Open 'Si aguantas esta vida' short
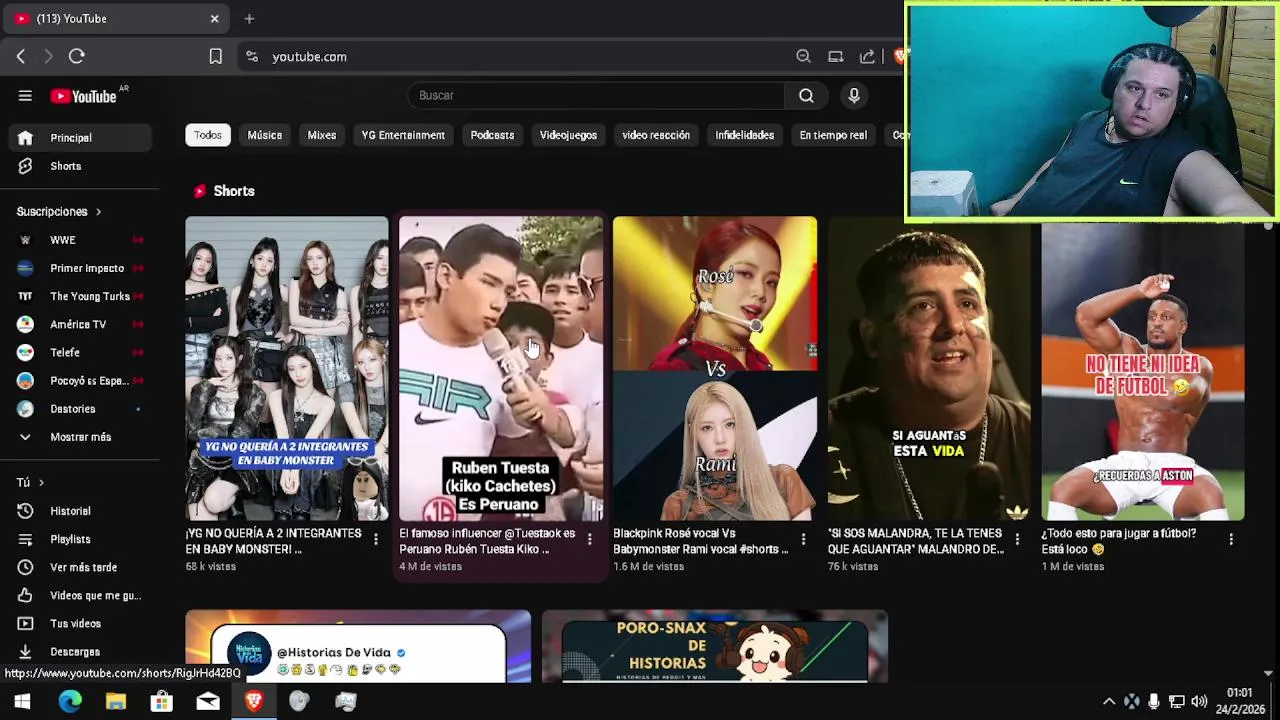The height and width of the screenshot is (720, 1280). coord(929,370)
